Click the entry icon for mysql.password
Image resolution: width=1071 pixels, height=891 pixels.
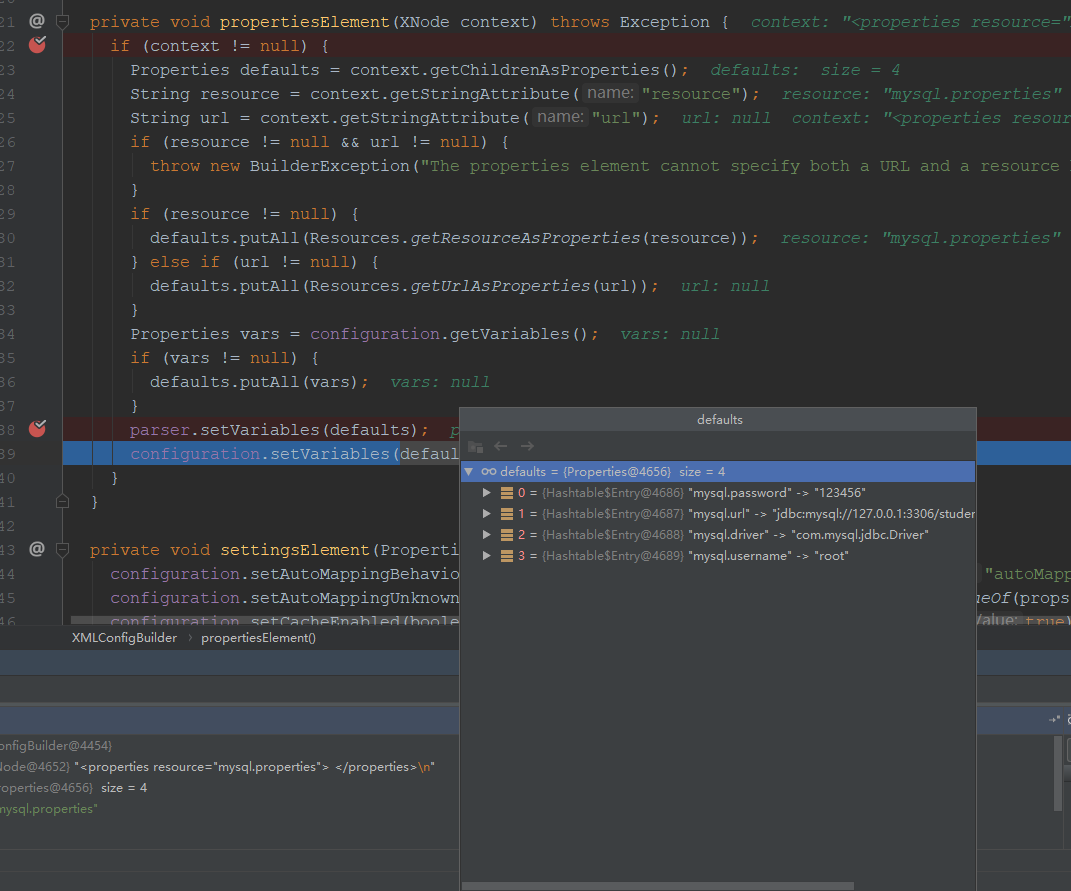507,493
